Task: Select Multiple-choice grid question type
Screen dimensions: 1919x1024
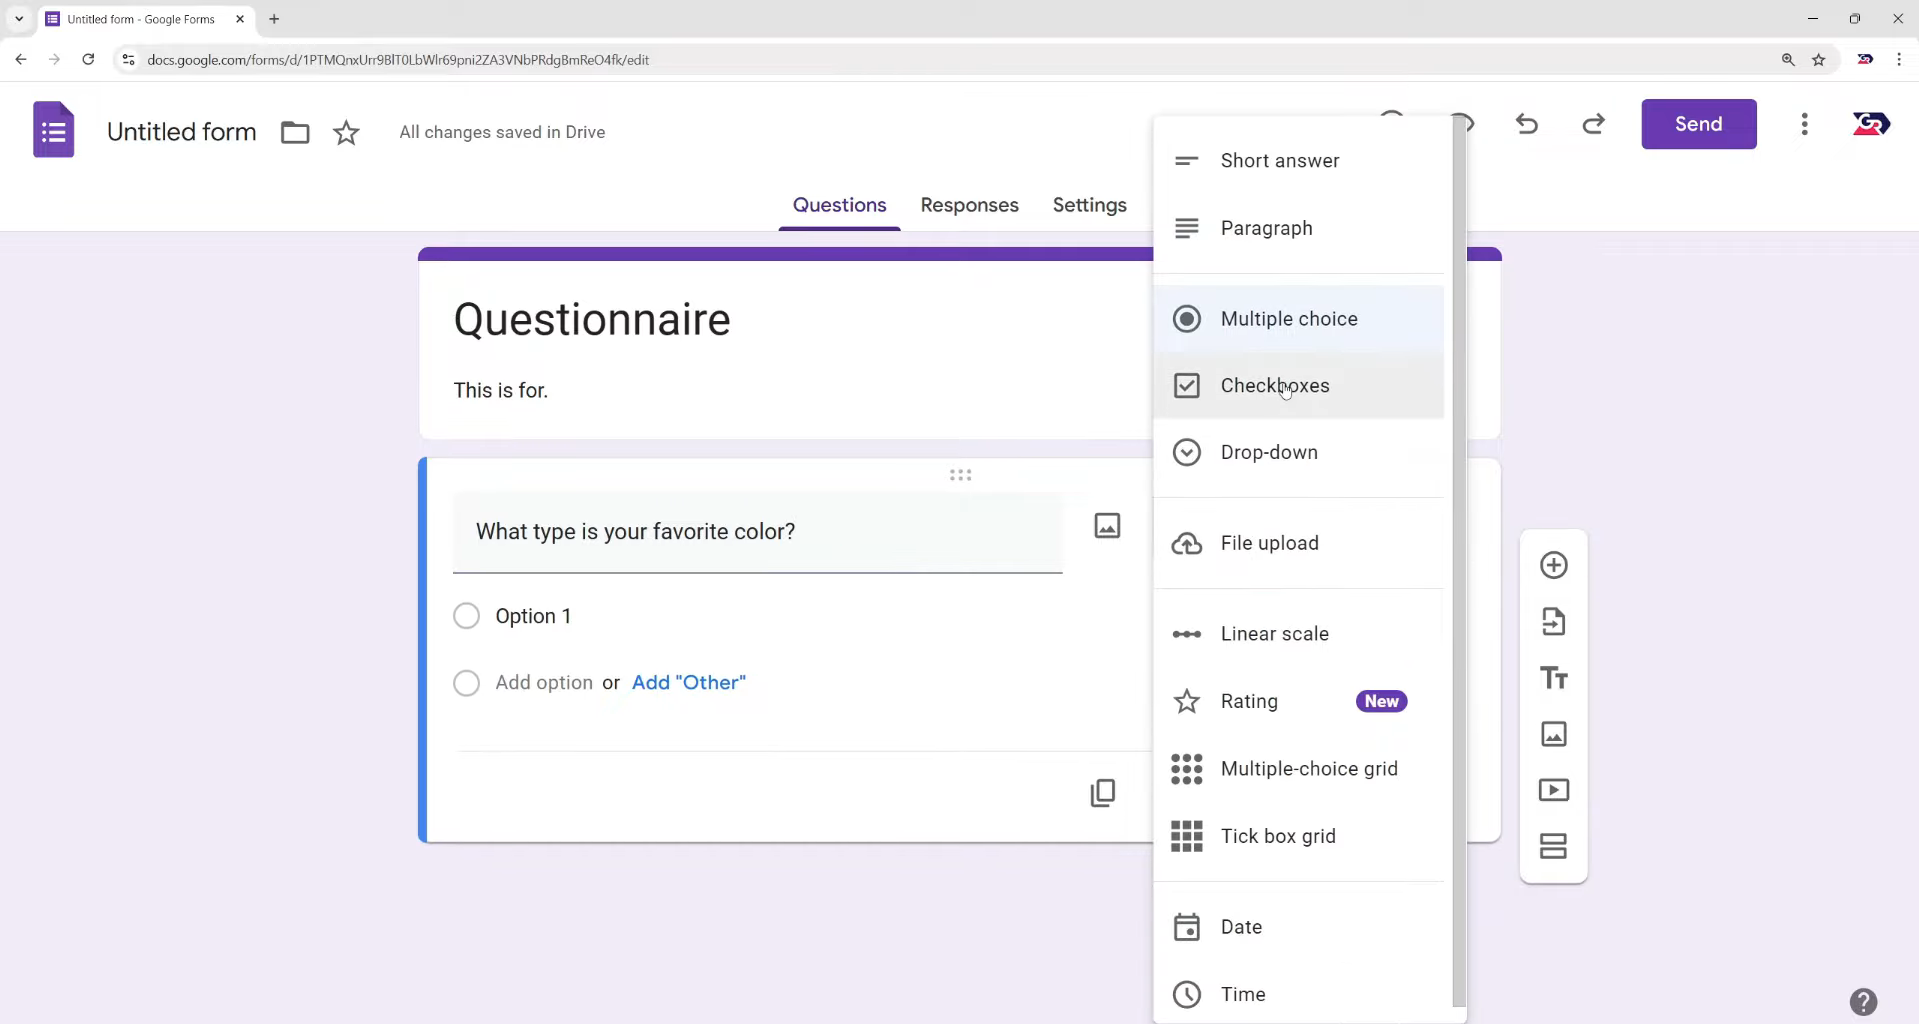Action: point(1299,769)
